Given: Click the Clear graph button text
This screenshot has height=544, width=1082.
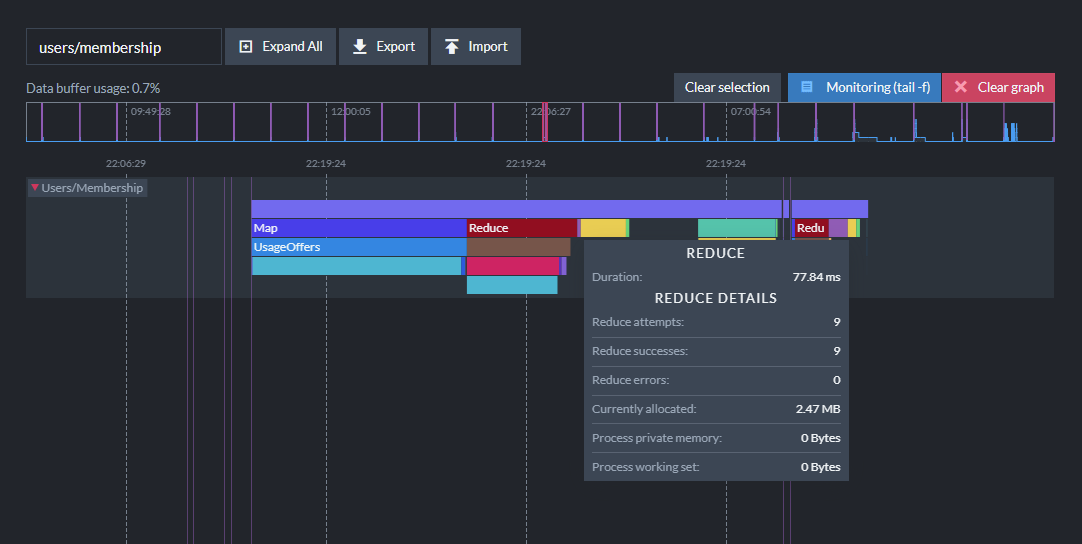Looking at the screenshot, I should [1010, 87].
